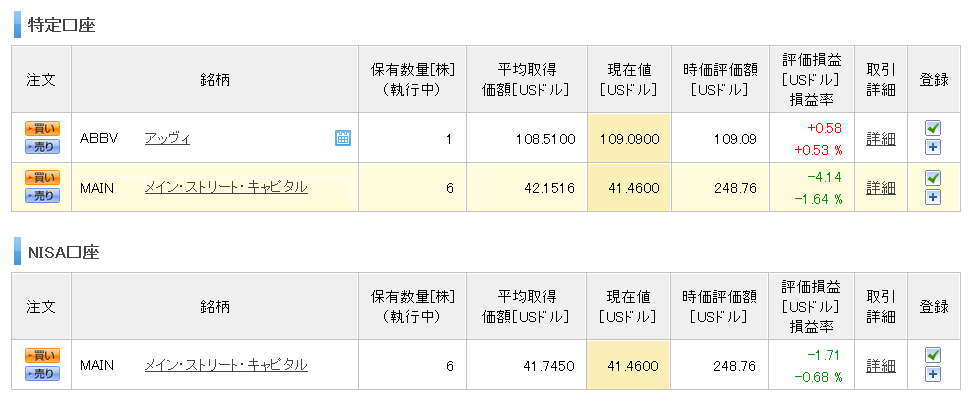
Task: Click the ABBV current price cell 109.0900
Action: click(x=629, y=138)
